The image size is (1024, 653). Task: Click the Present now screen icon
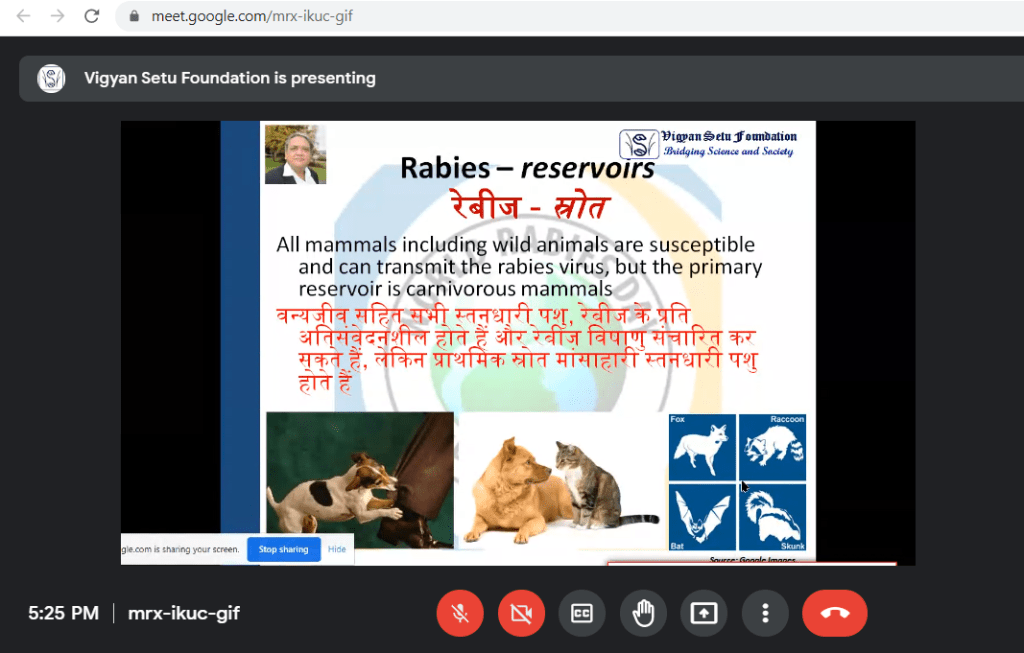click(x=704, y=614)
